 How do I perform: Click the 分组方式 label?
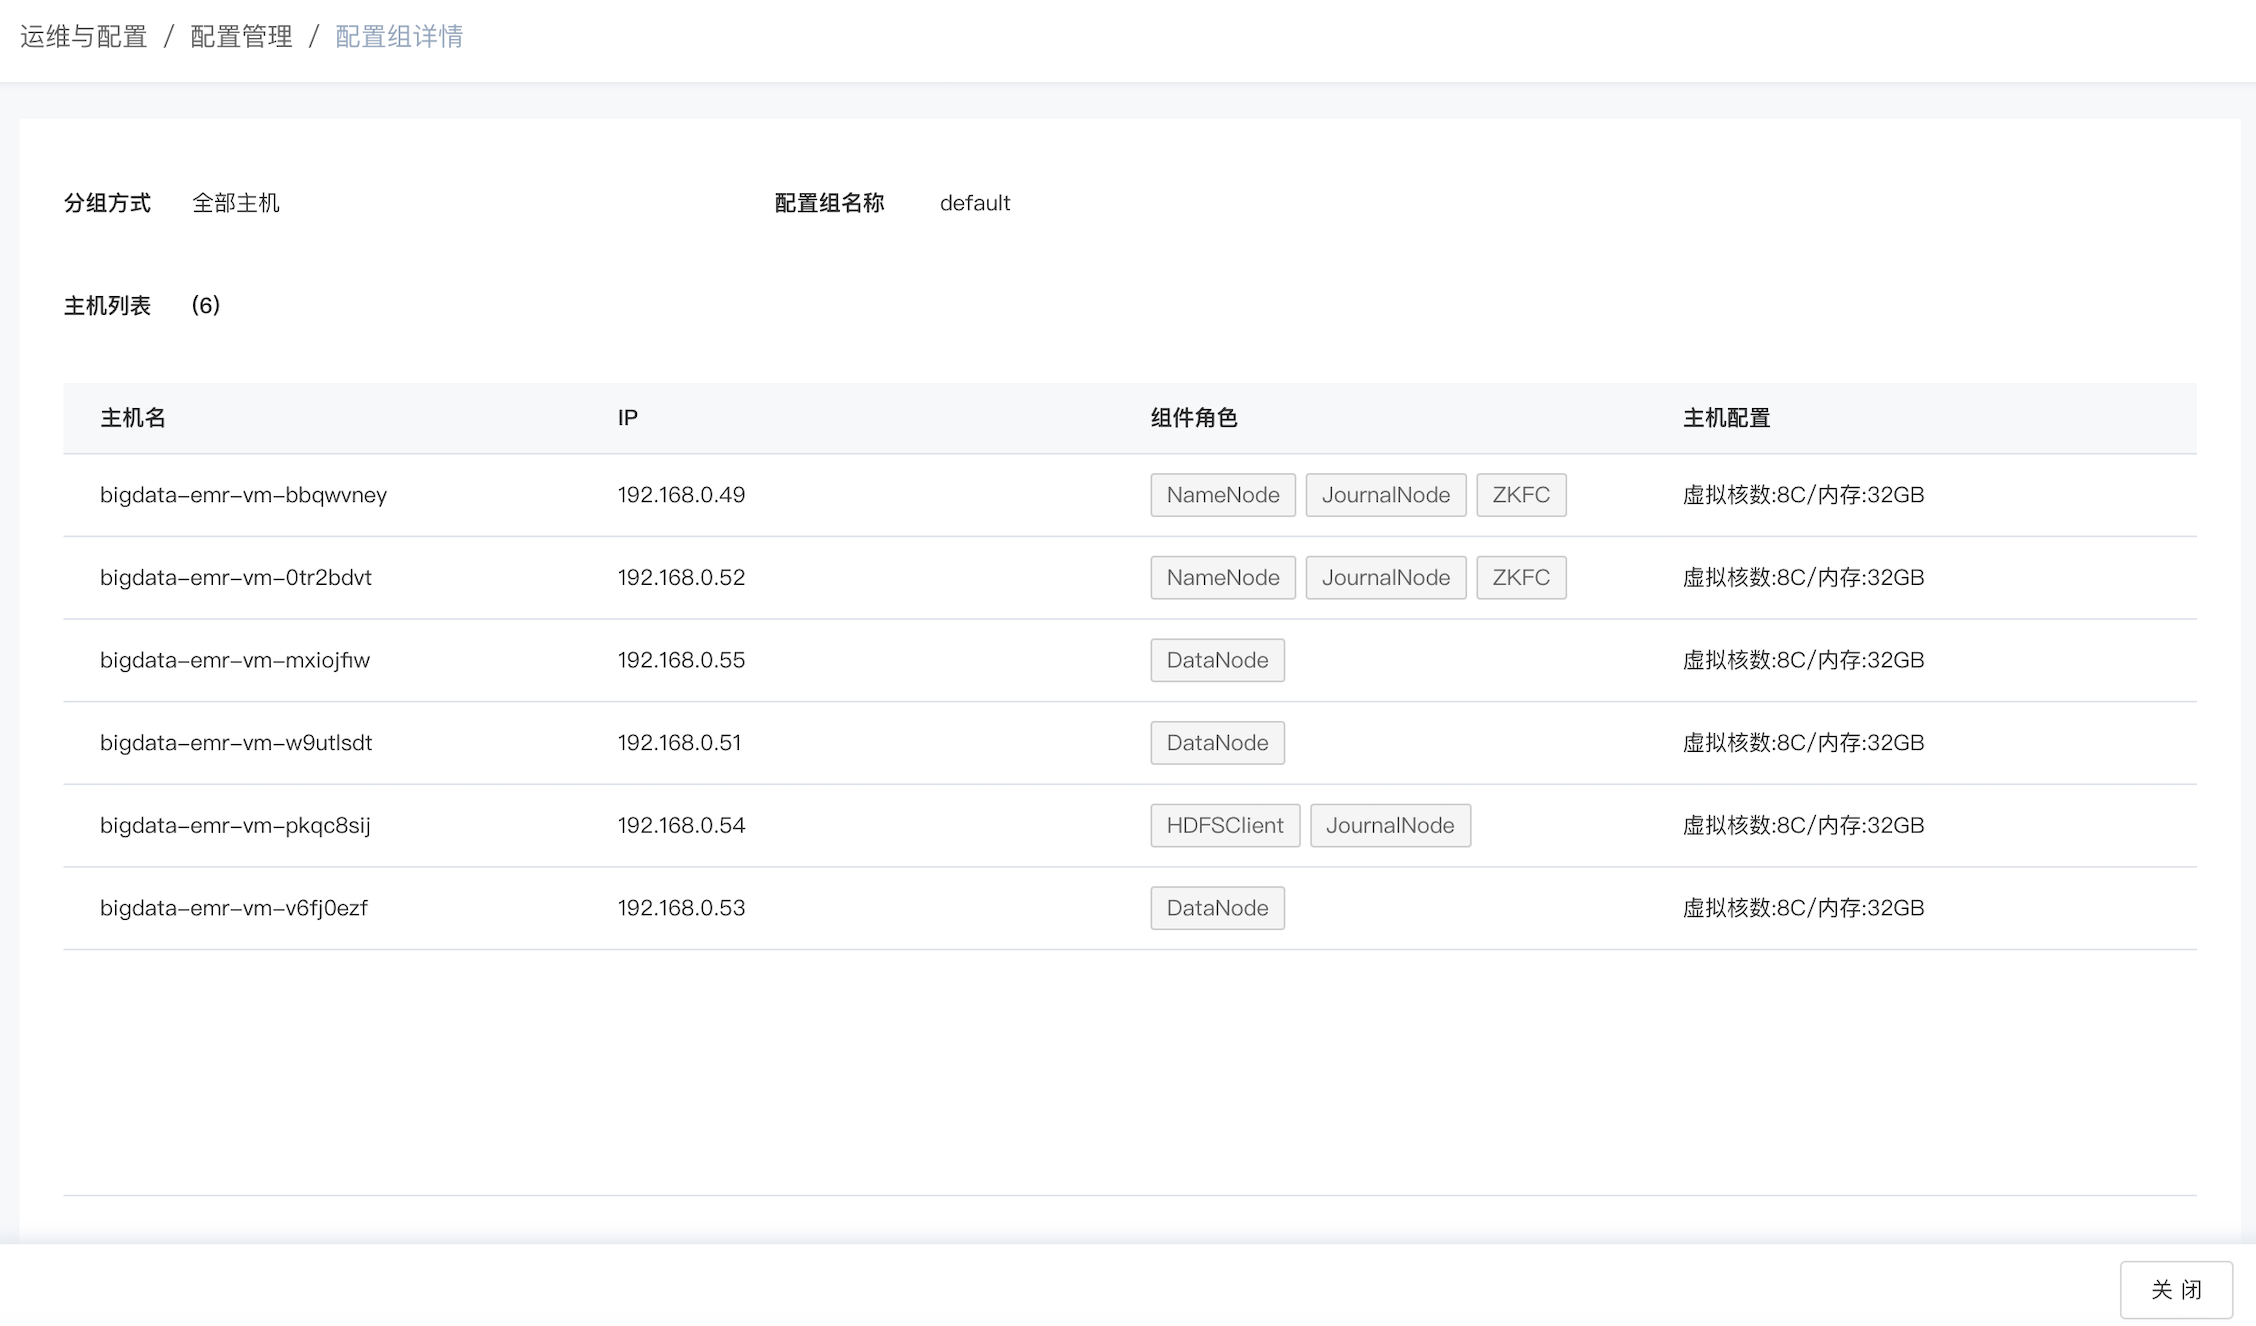pyautogui.click(x=107, y=203)
